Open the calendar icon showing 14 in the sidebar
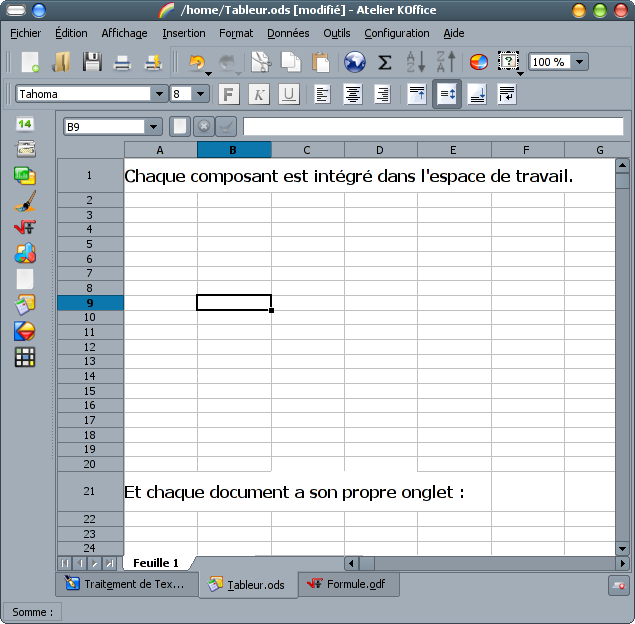This screenshot has height=624, width=635. click(x=25, y=124)
